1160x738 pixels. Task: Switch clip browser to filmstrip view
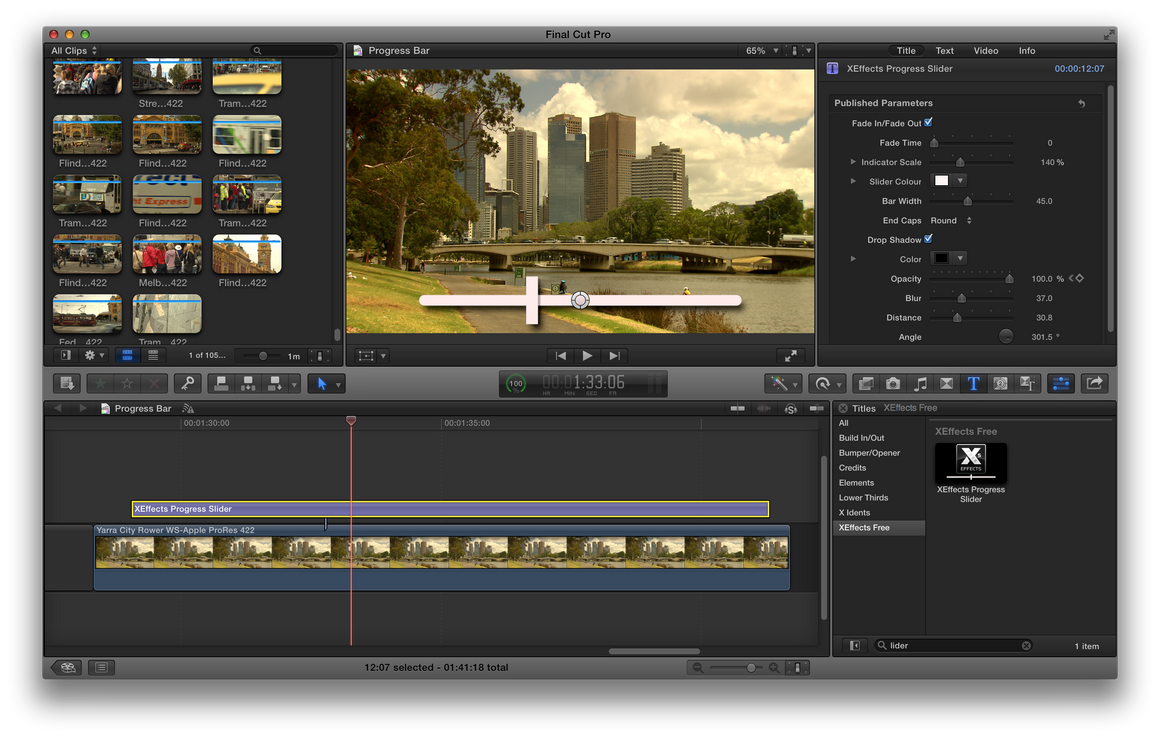pos(128,356)
